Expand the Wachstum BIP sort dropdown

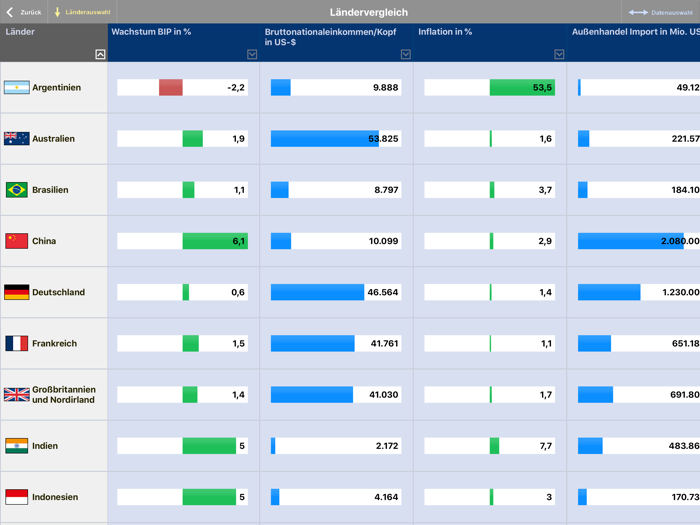point(252,54)
